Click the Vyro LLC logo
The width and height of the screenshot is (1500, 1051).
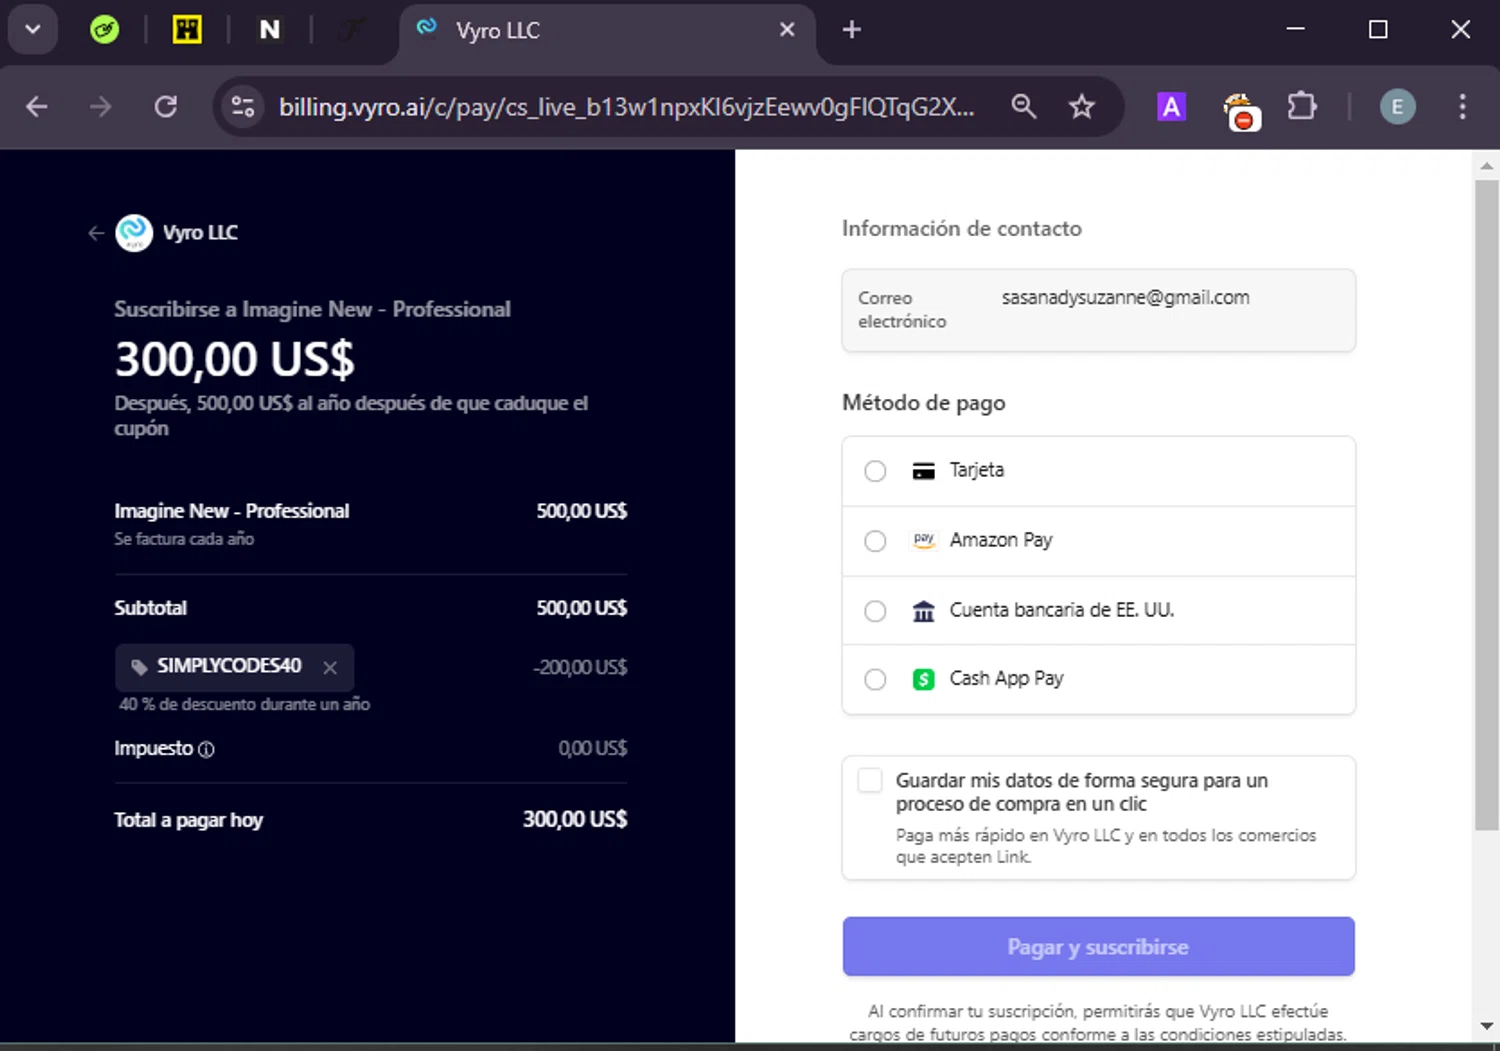[x=134, y=233]
